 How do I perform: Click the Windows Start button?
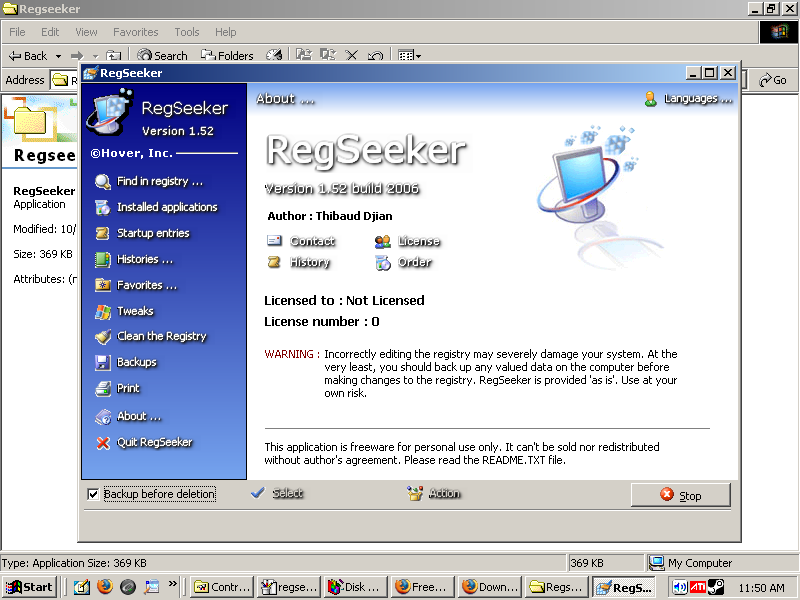coord(30,587)
